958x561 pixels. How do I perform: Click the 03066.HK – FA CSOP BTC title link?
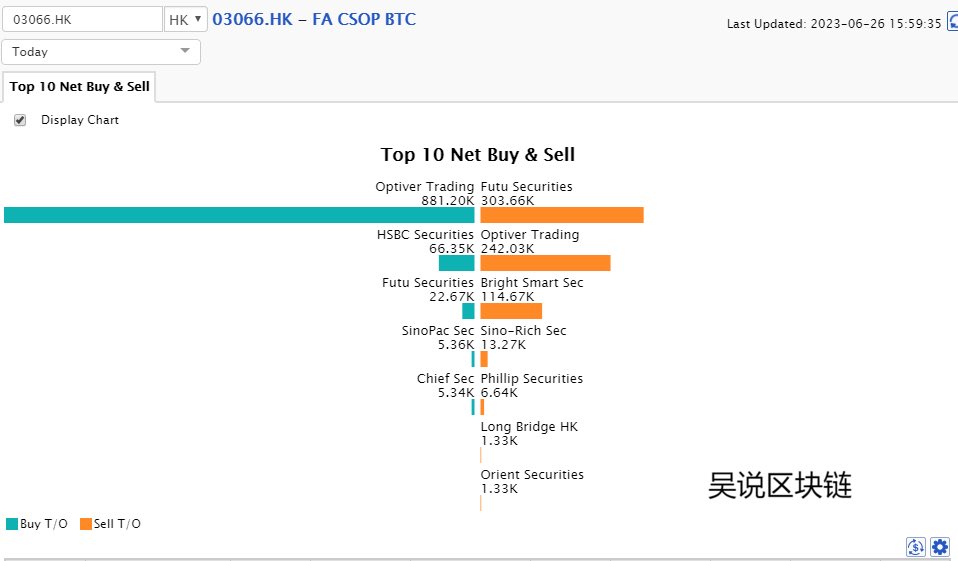[x=314, y=20]
